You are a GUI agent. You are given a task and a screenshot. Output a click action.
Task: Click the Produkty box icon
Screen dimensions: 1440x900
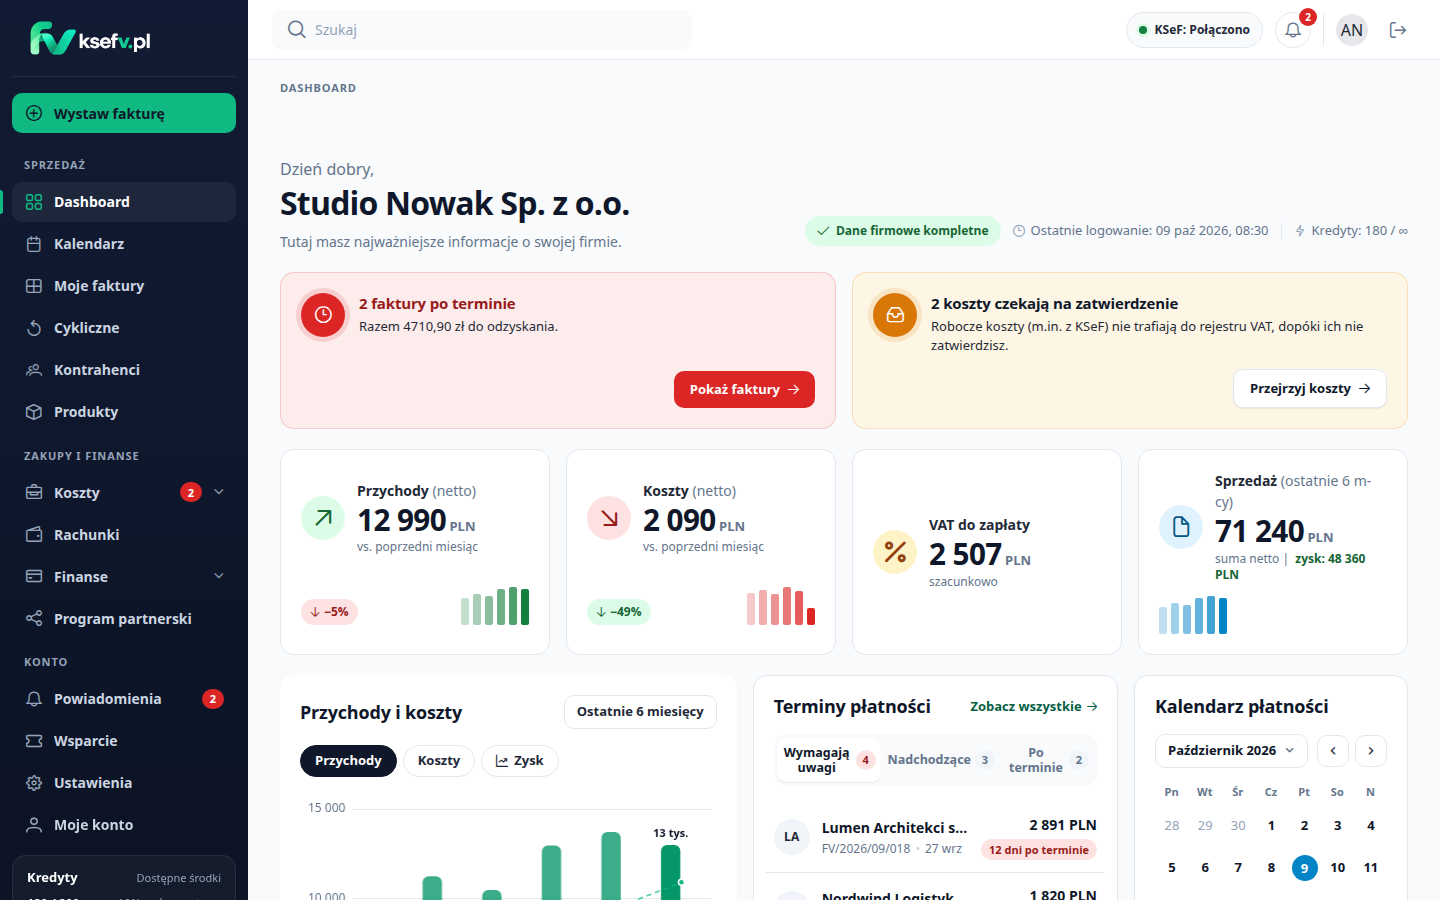pyautogui.click(x=34, y=412)
